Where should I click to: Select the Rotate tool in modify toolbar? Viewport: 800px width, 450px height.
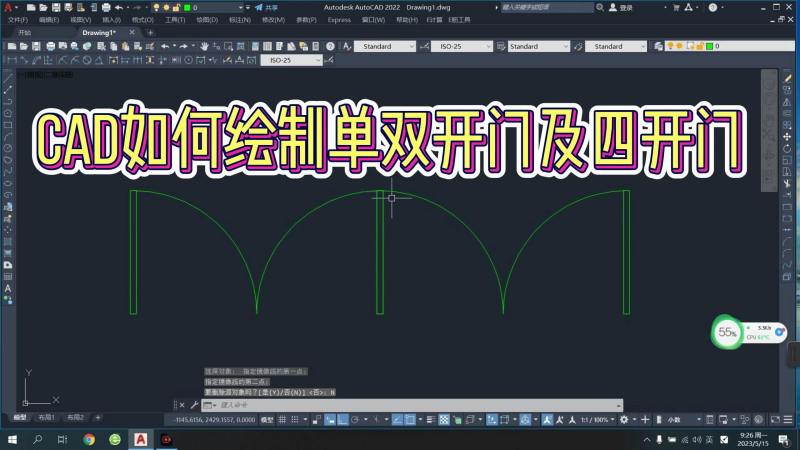787,148
